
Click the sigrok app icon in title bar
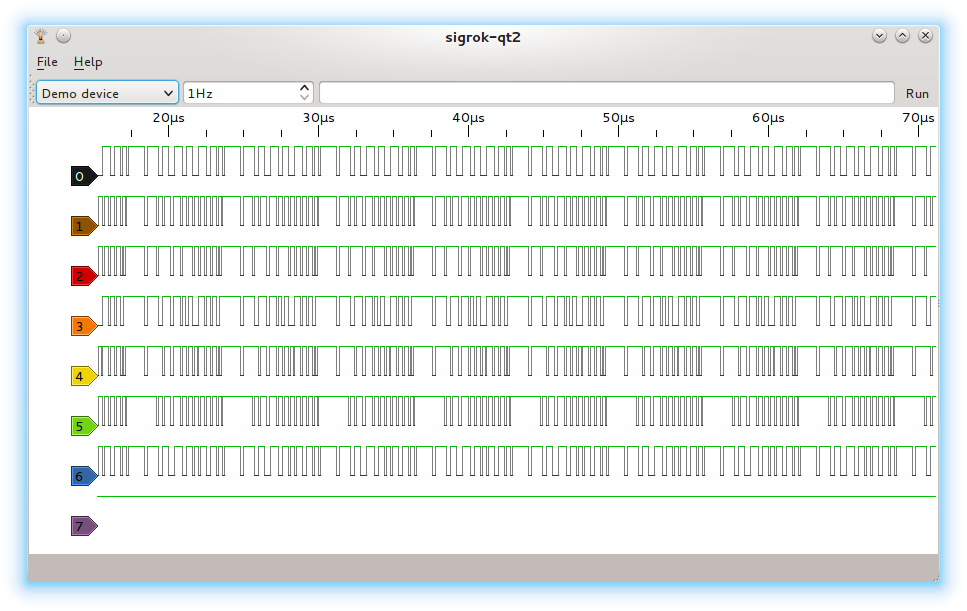click(41, 36)
